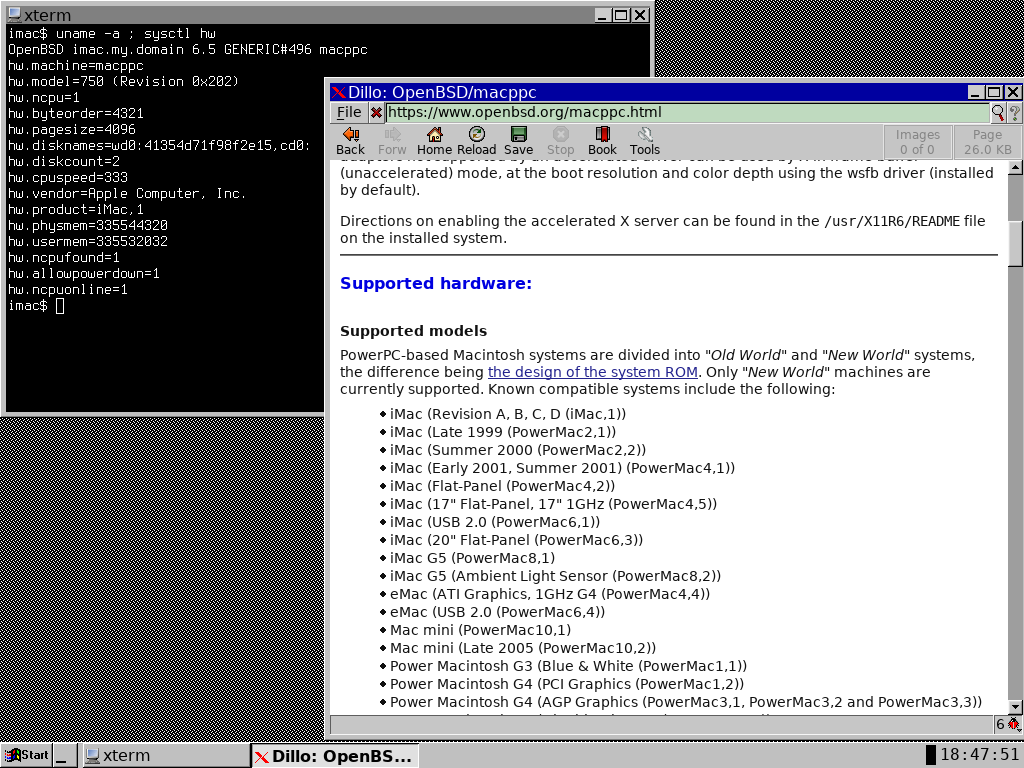This screenshot has height=768, width=1024.
Task: Click list item 'eMac (USB 2.0 (PowerMac6,4))'
Action: tap(497, 612)
